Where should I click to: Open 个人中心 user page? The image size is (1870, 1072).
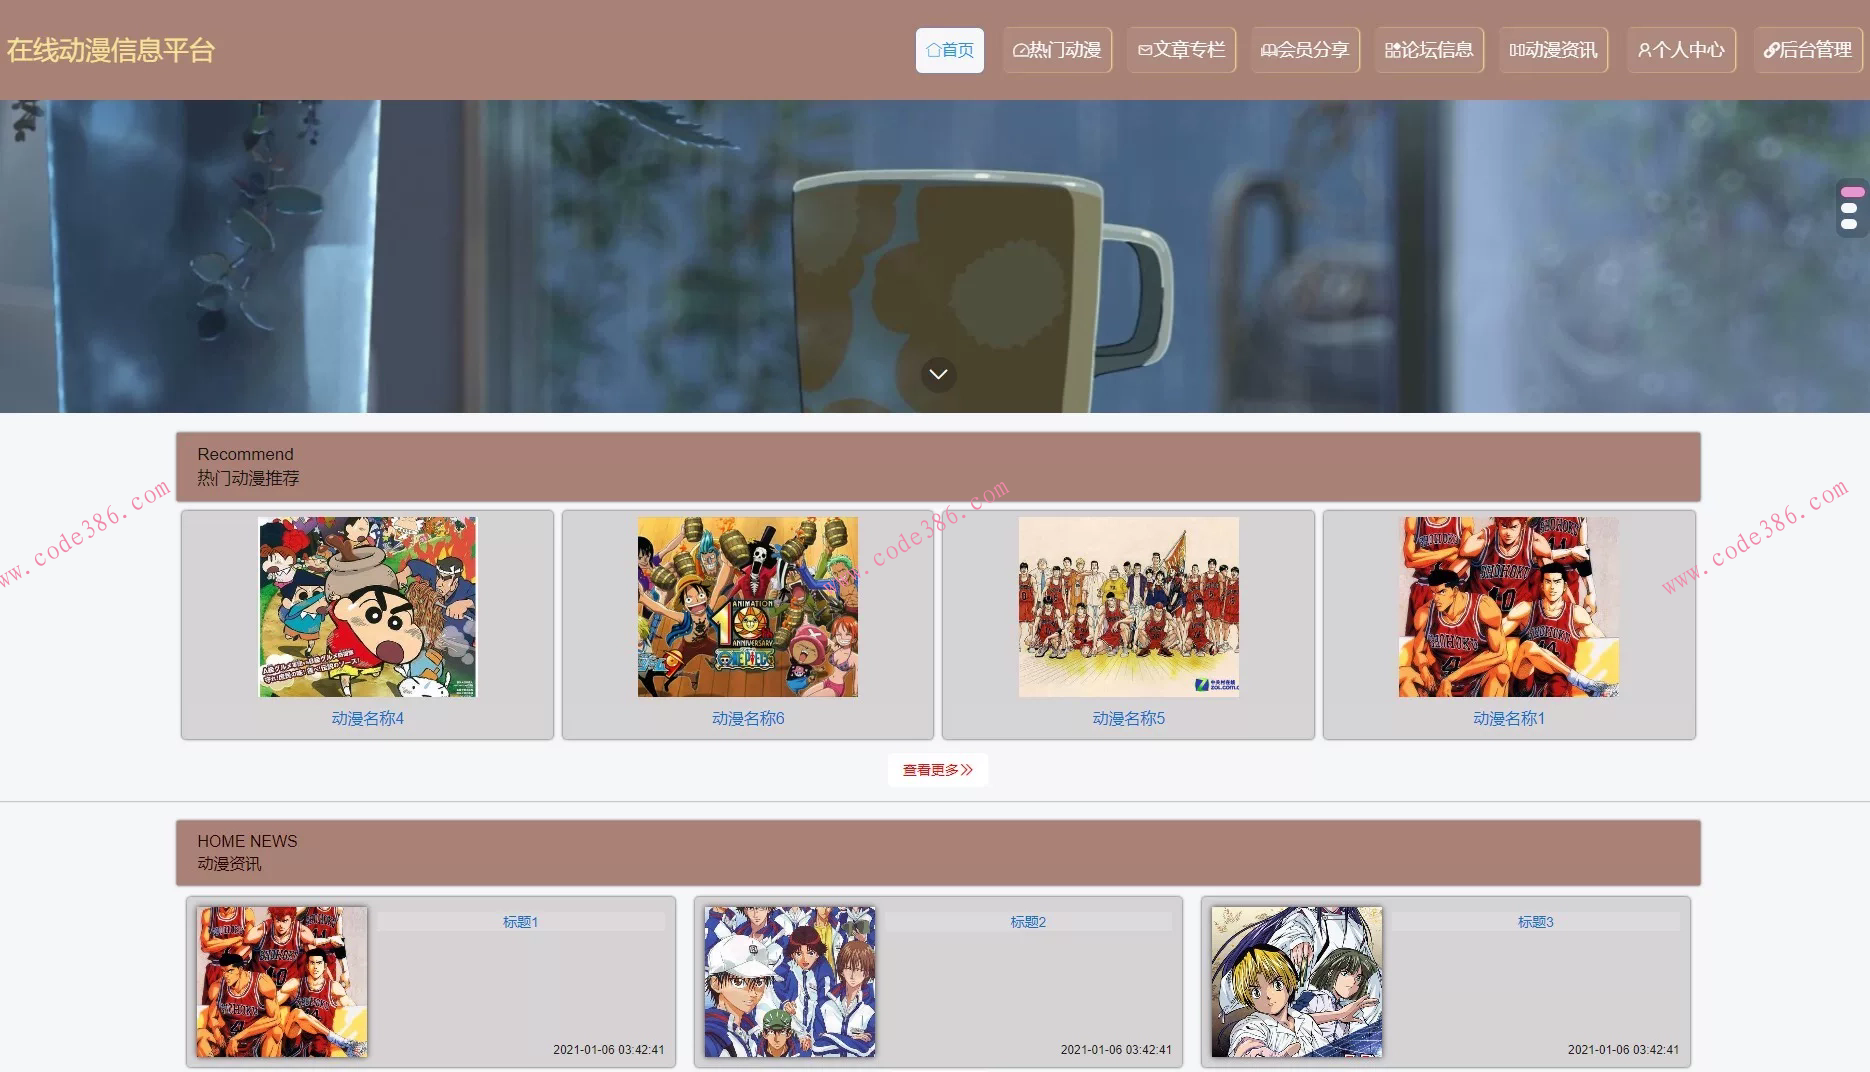tap(1681, 50)
